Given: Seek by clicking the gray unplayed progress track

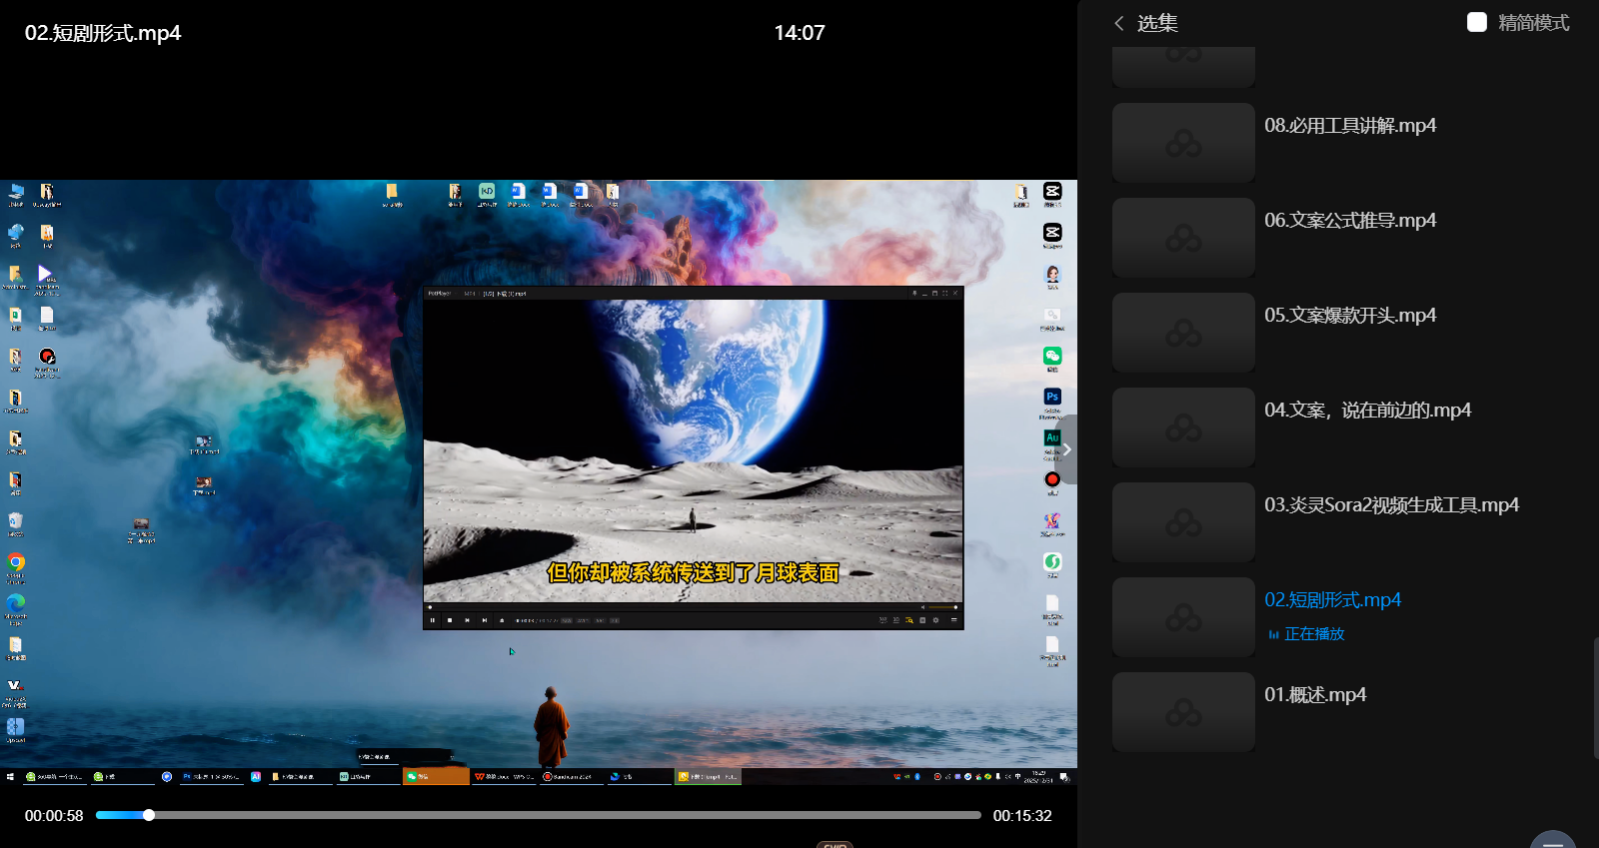Looking at the screenshot, I should click(x=560, y=815).
